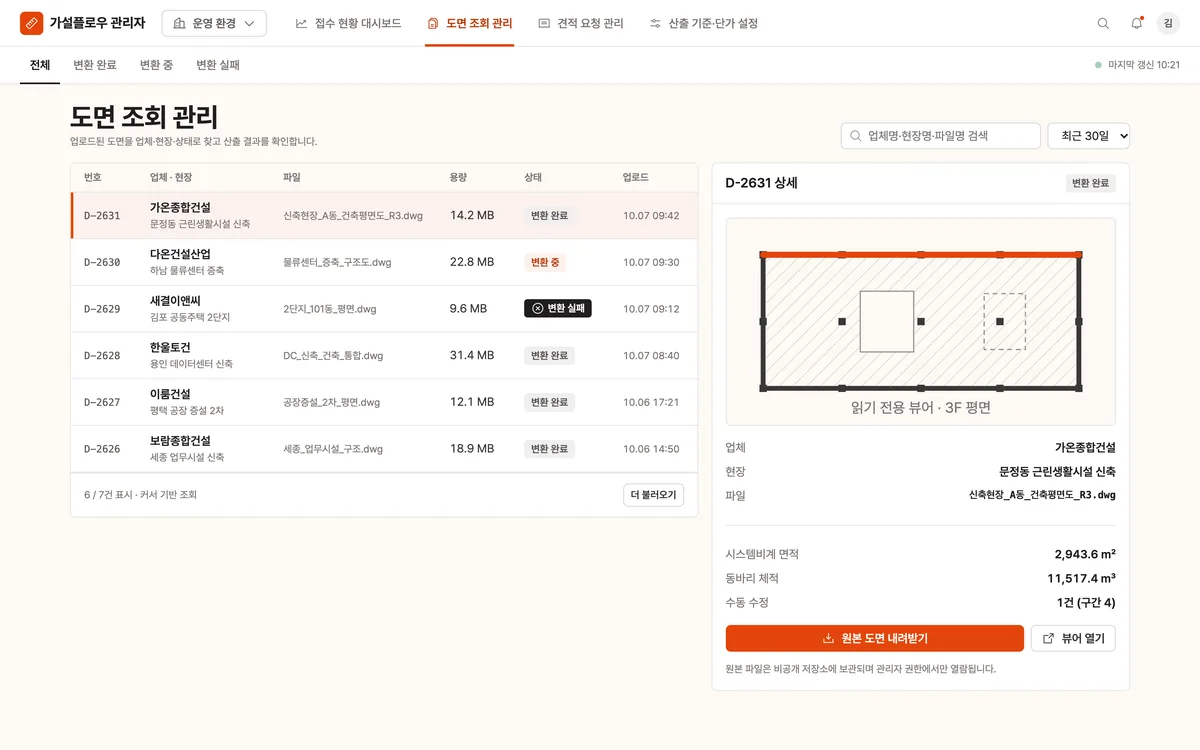
Task: Select the 전체 filter tab
Action: 40,65
